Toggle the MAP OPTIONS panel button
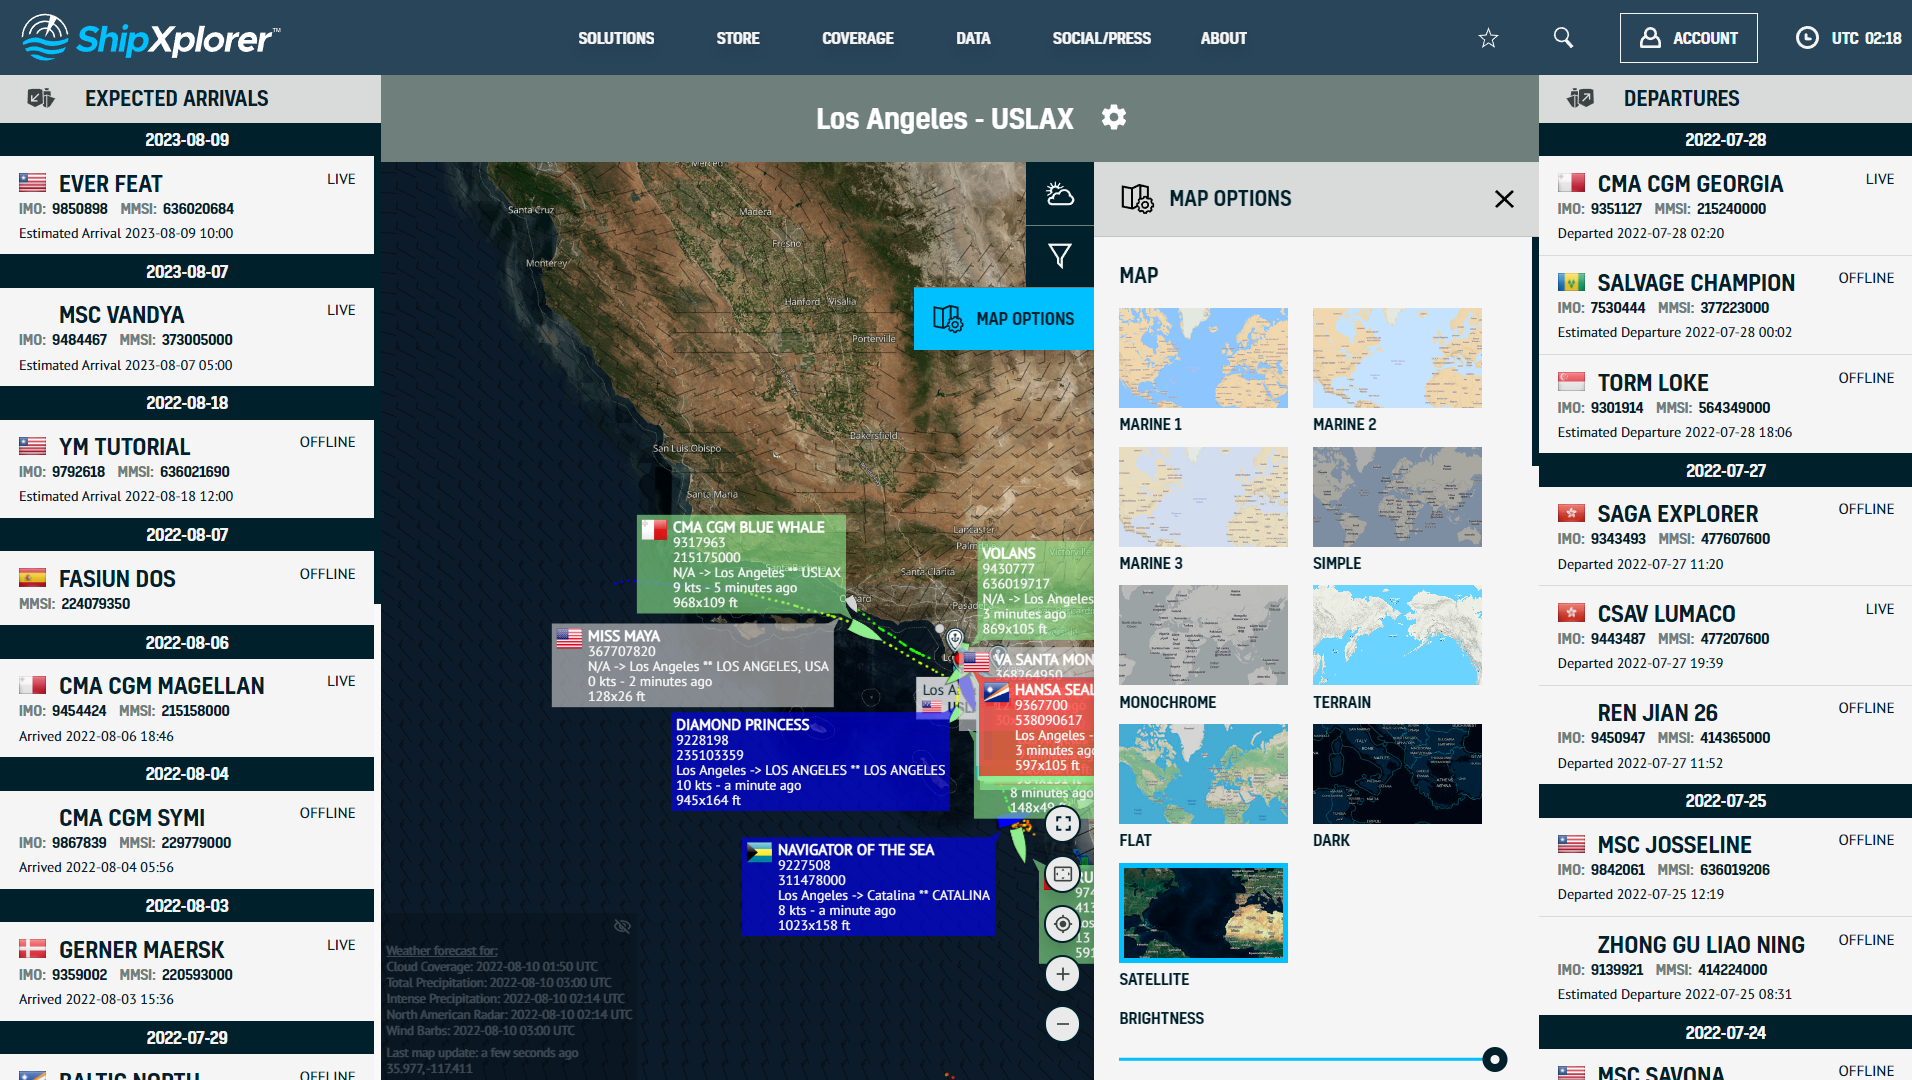The width and height of the screenshot is (1912, 1080). pyautogui.click(x=1003, y=319)
